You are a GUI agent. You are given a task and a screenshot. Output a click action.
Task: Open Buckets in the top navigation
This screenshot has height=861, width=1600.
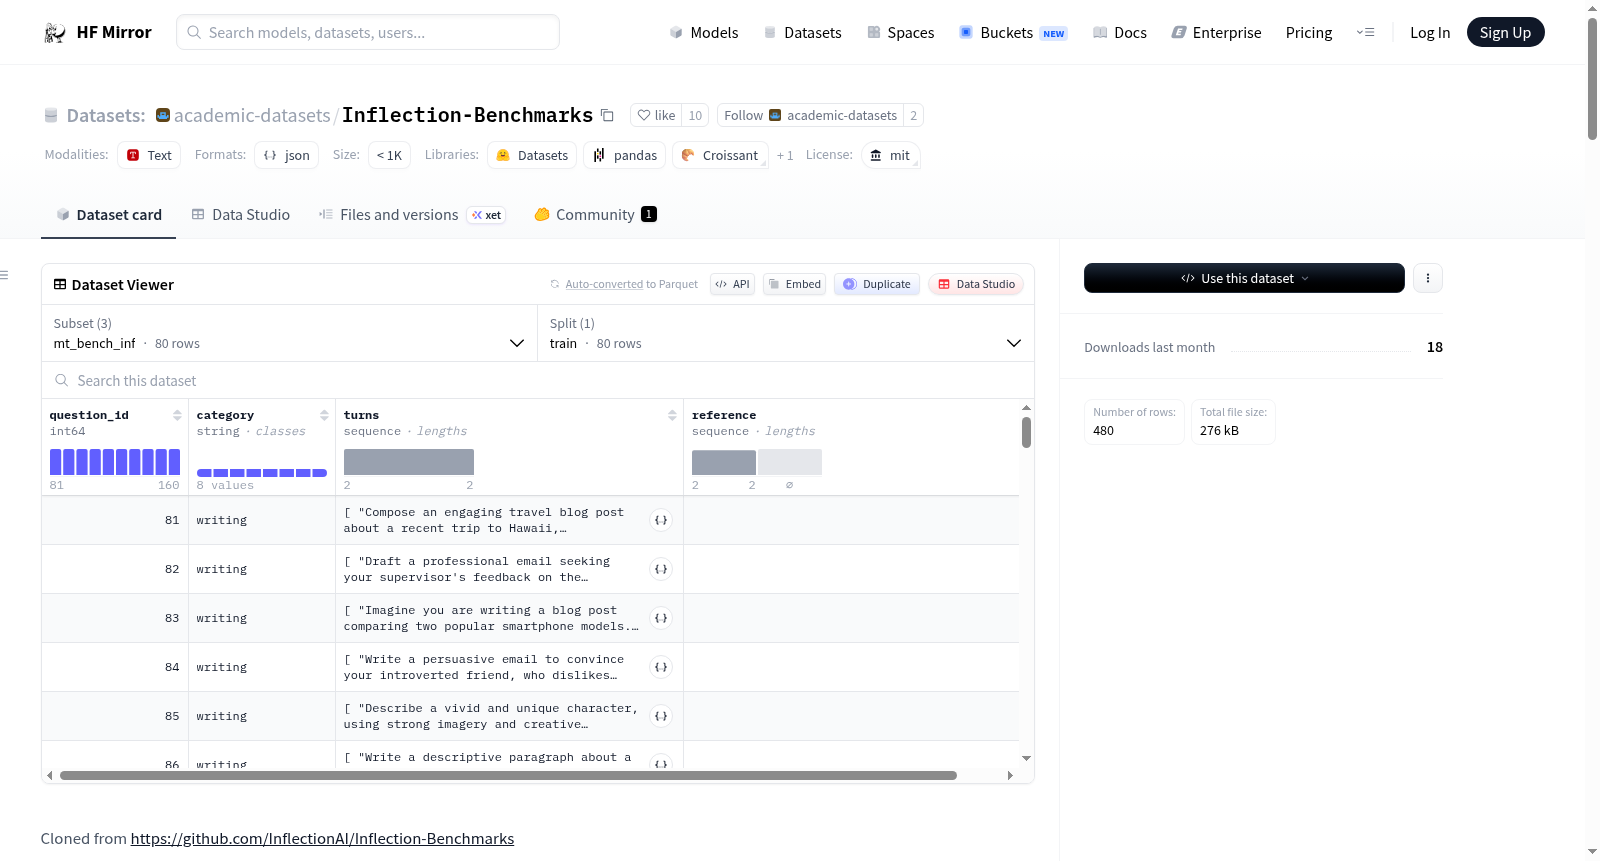1013,33
